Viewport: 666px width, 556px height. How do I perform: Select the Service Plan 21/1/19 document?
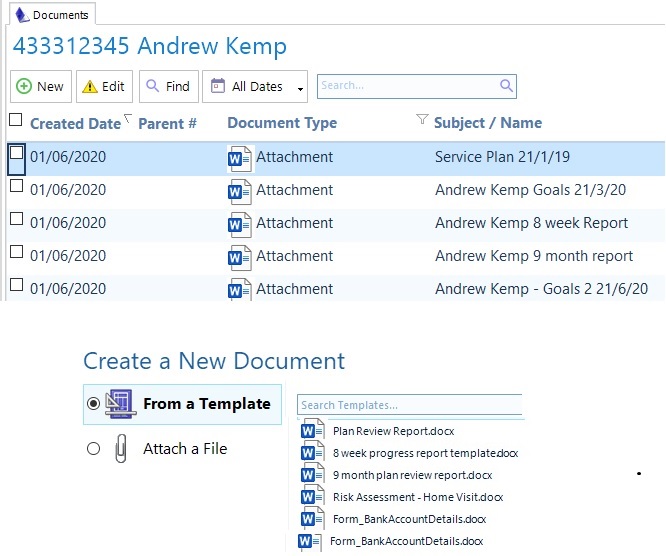[502, 157]
